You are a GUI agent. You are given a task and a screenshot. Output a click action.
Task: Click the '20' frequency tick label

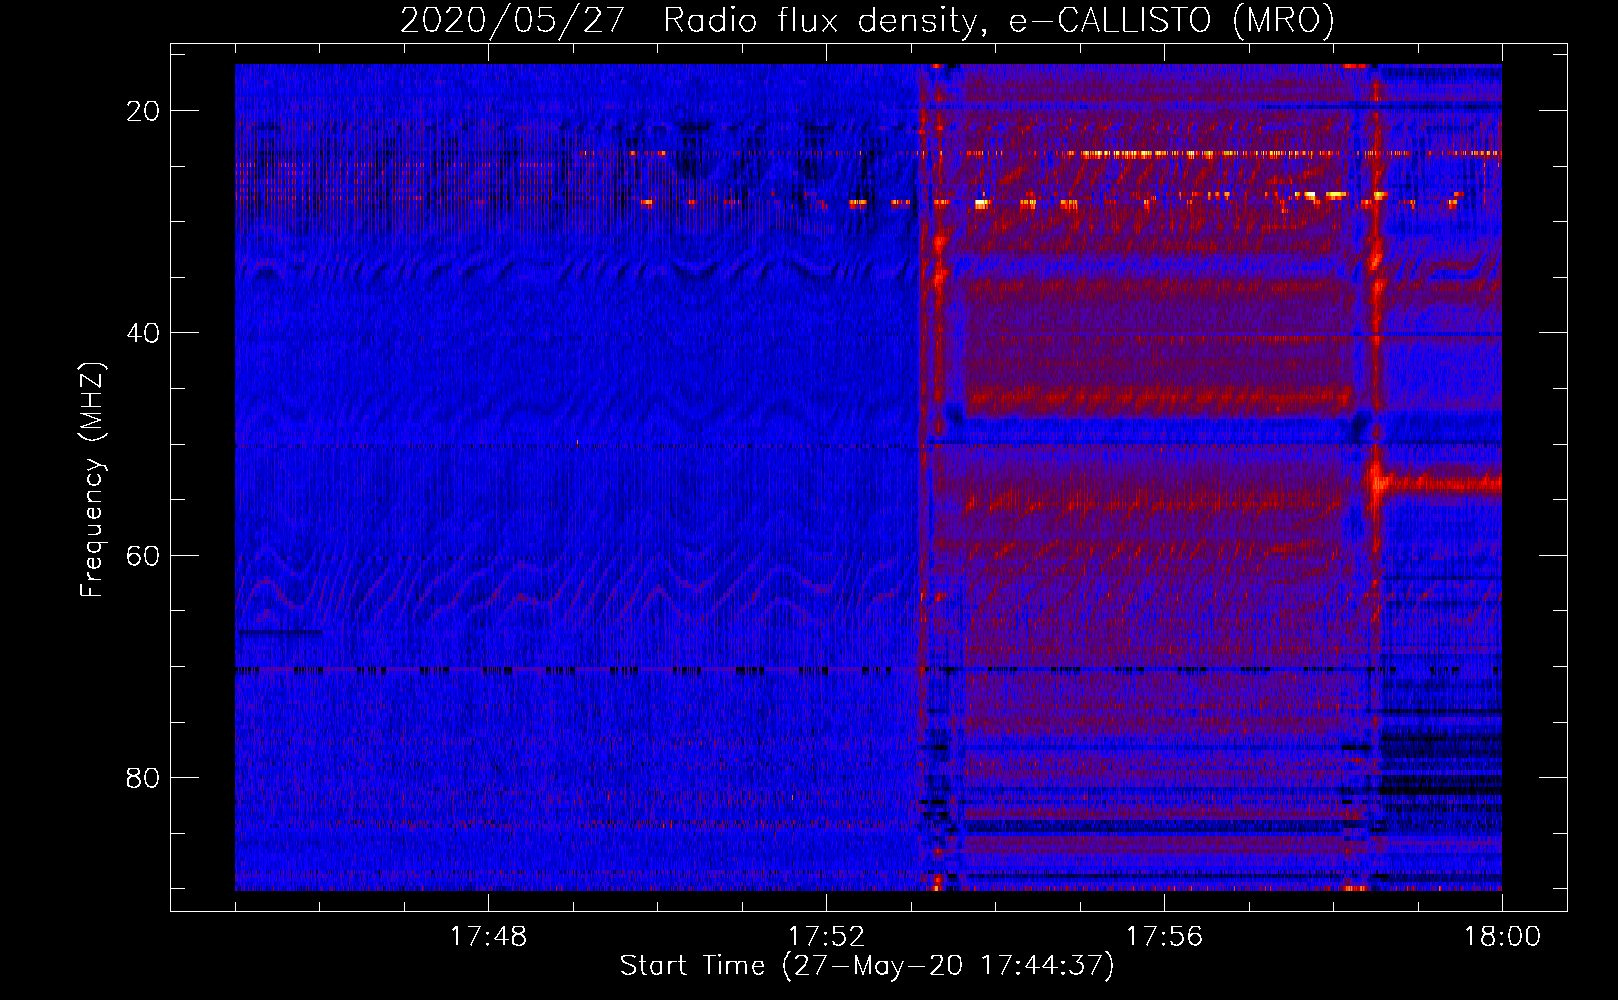pyautogui.click(x=143, y=111)
